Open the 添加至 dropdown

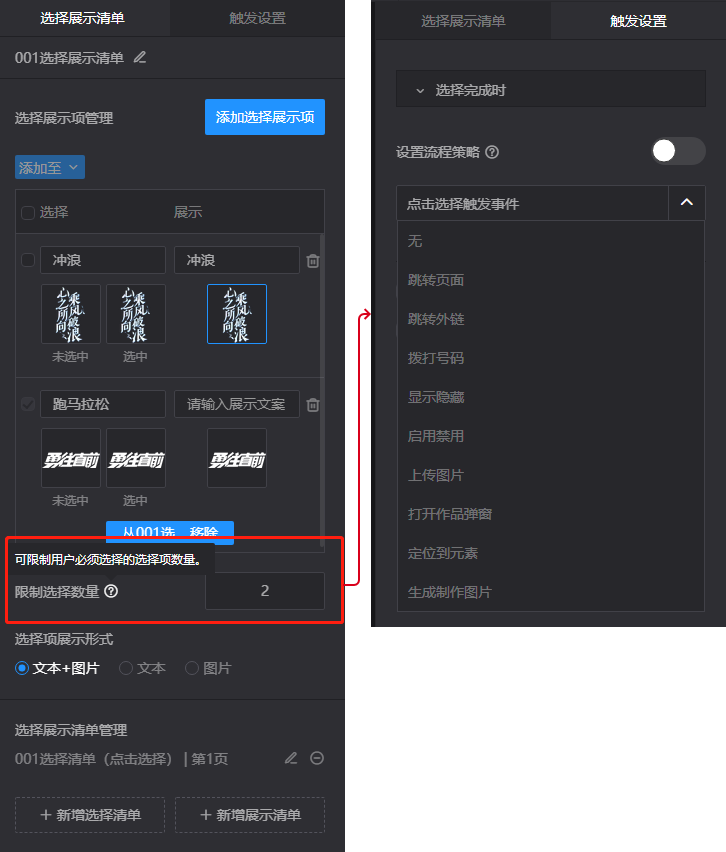click(x=50, y=167)
